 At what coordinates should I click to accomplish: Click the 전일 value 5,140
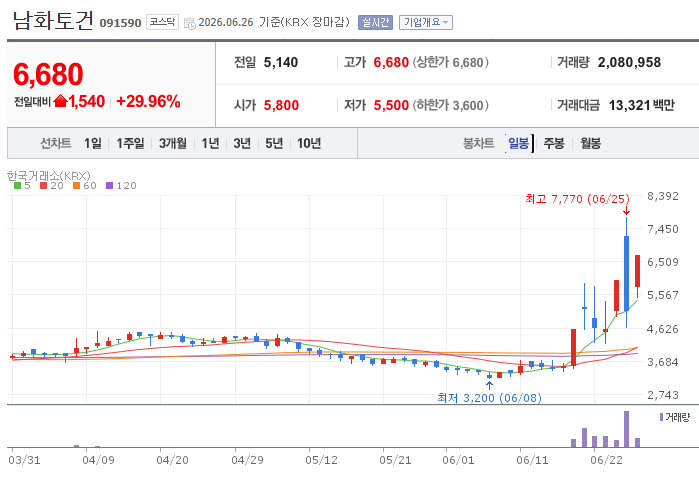[x=281, y=62]
